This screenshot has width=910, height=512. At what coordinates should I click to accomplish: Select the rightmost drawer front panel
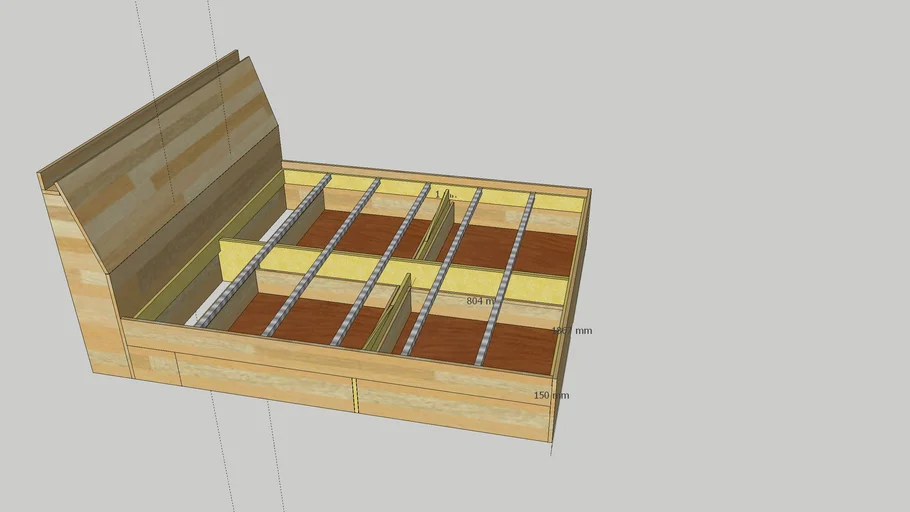coord(450,410)
